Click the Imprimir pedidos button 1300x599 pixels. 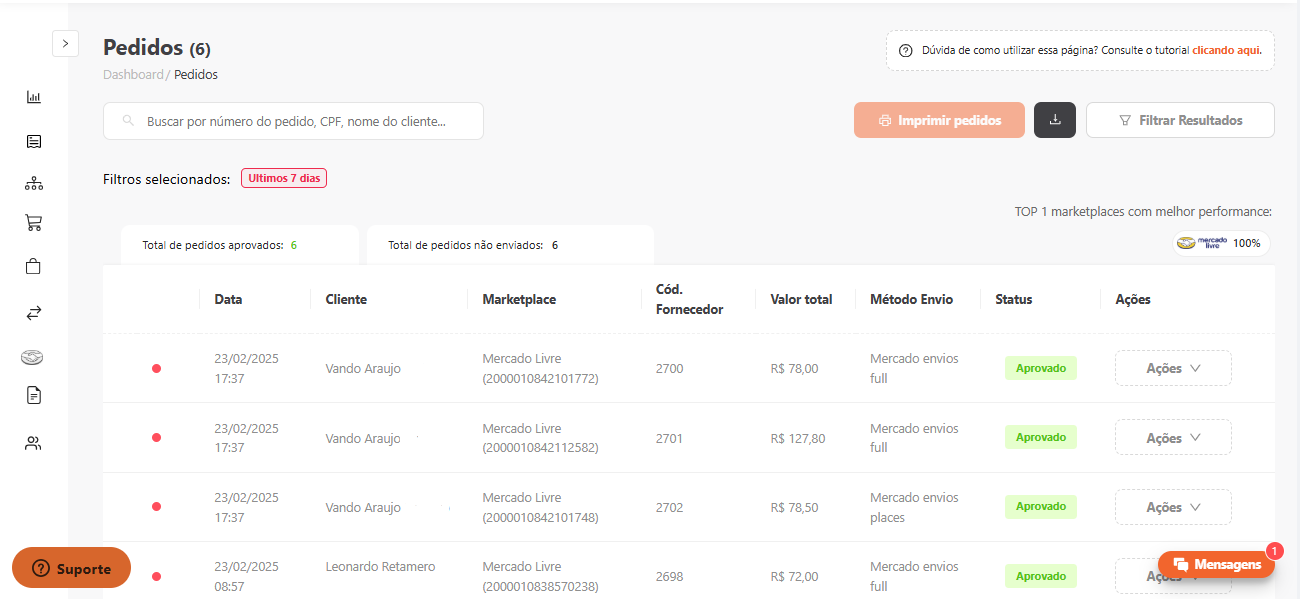(939, 120)
